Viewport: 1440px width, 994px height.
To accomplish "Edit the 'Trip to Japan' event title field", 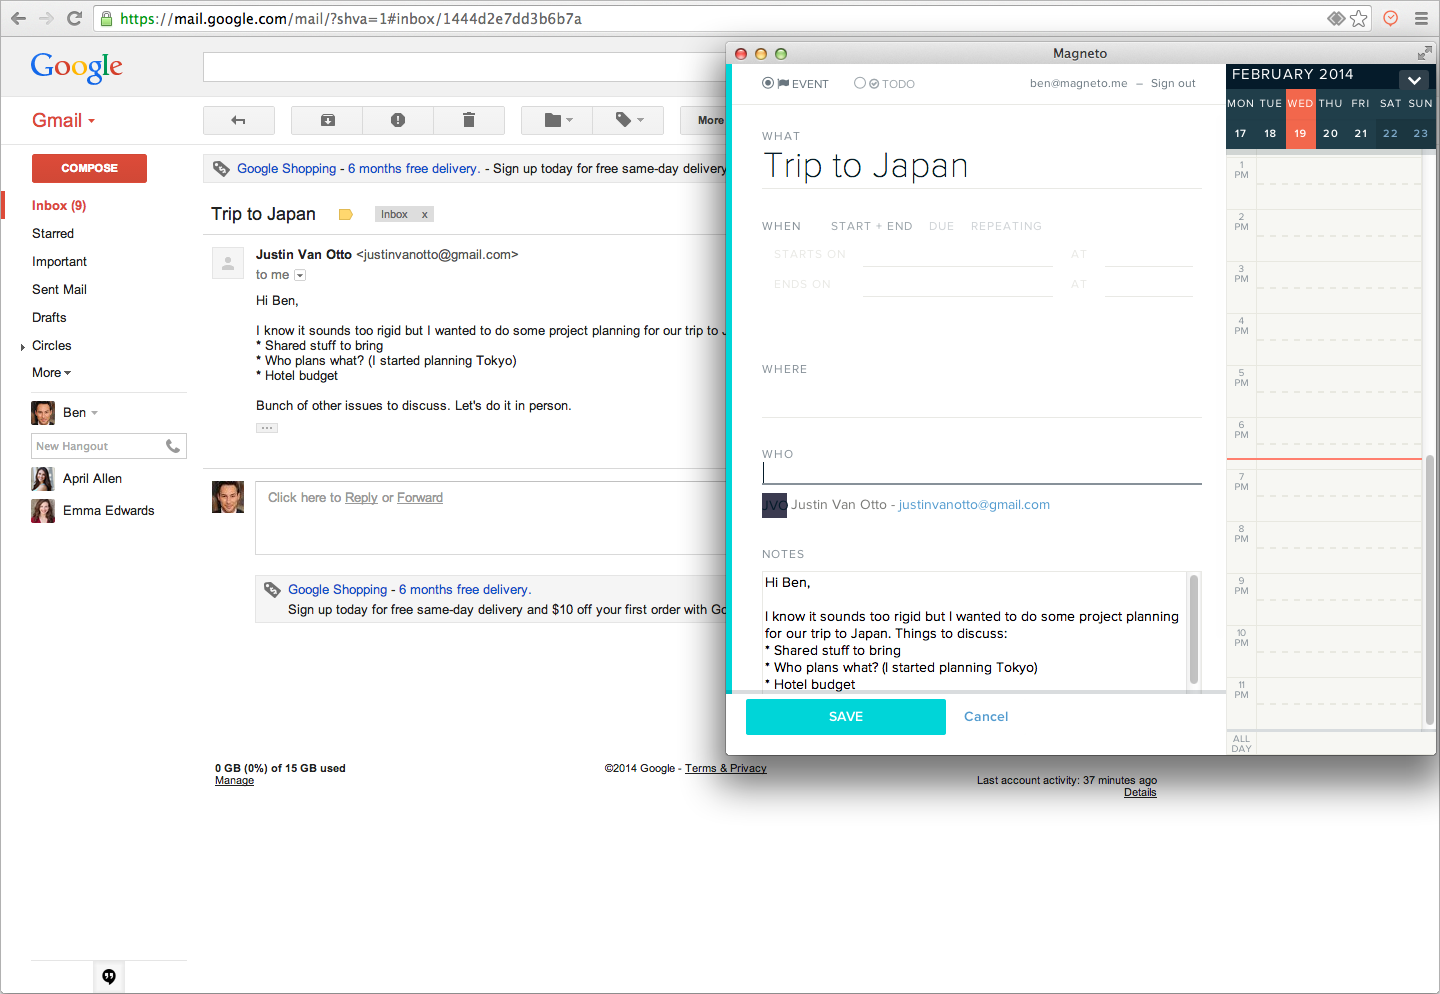I will pyautogui.click(x=982, y=166).
